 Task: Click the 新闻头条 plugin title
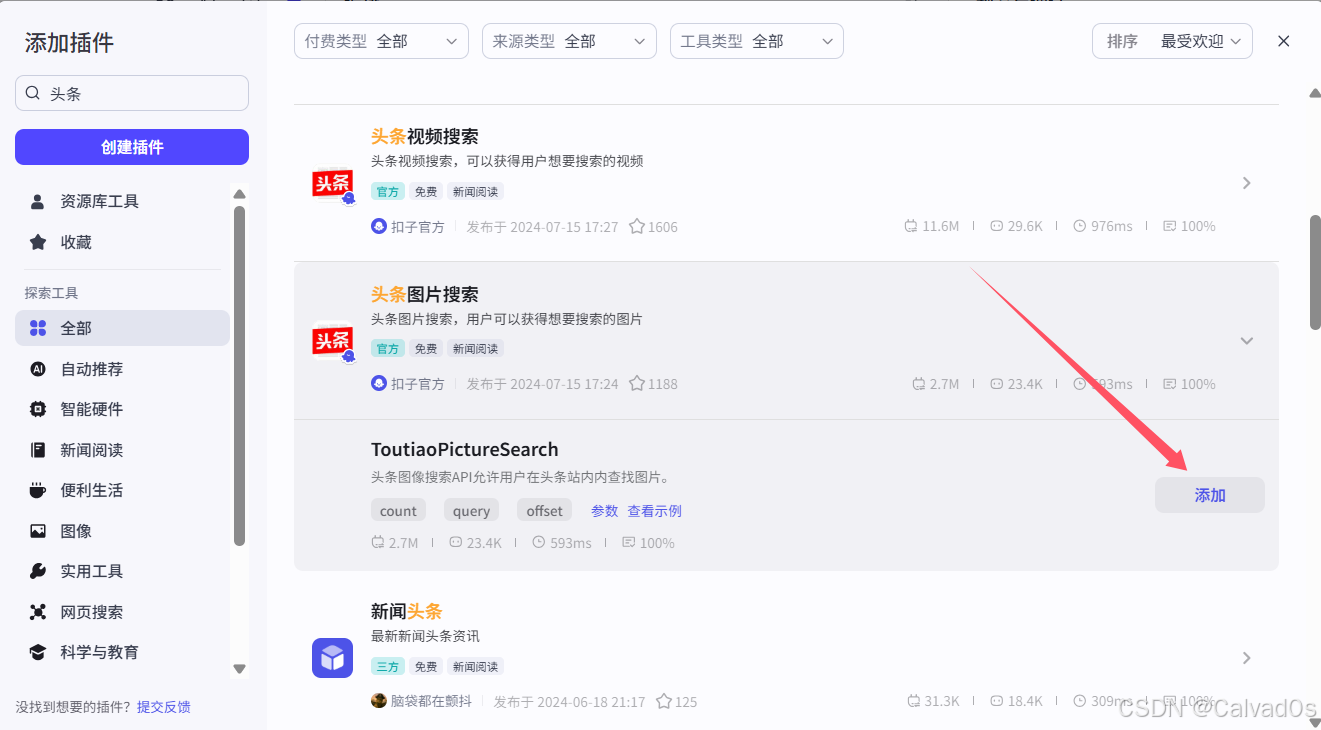(406, 611)
